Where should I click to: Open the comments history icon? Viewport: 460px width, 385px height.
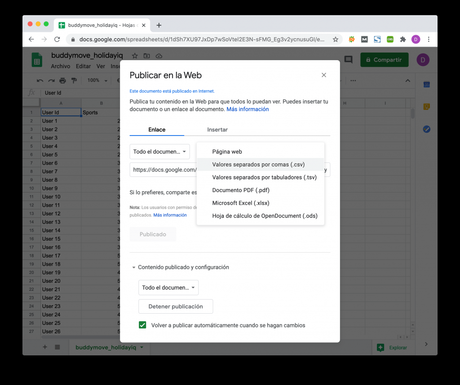pyautogui.click(x=348, y=60)
